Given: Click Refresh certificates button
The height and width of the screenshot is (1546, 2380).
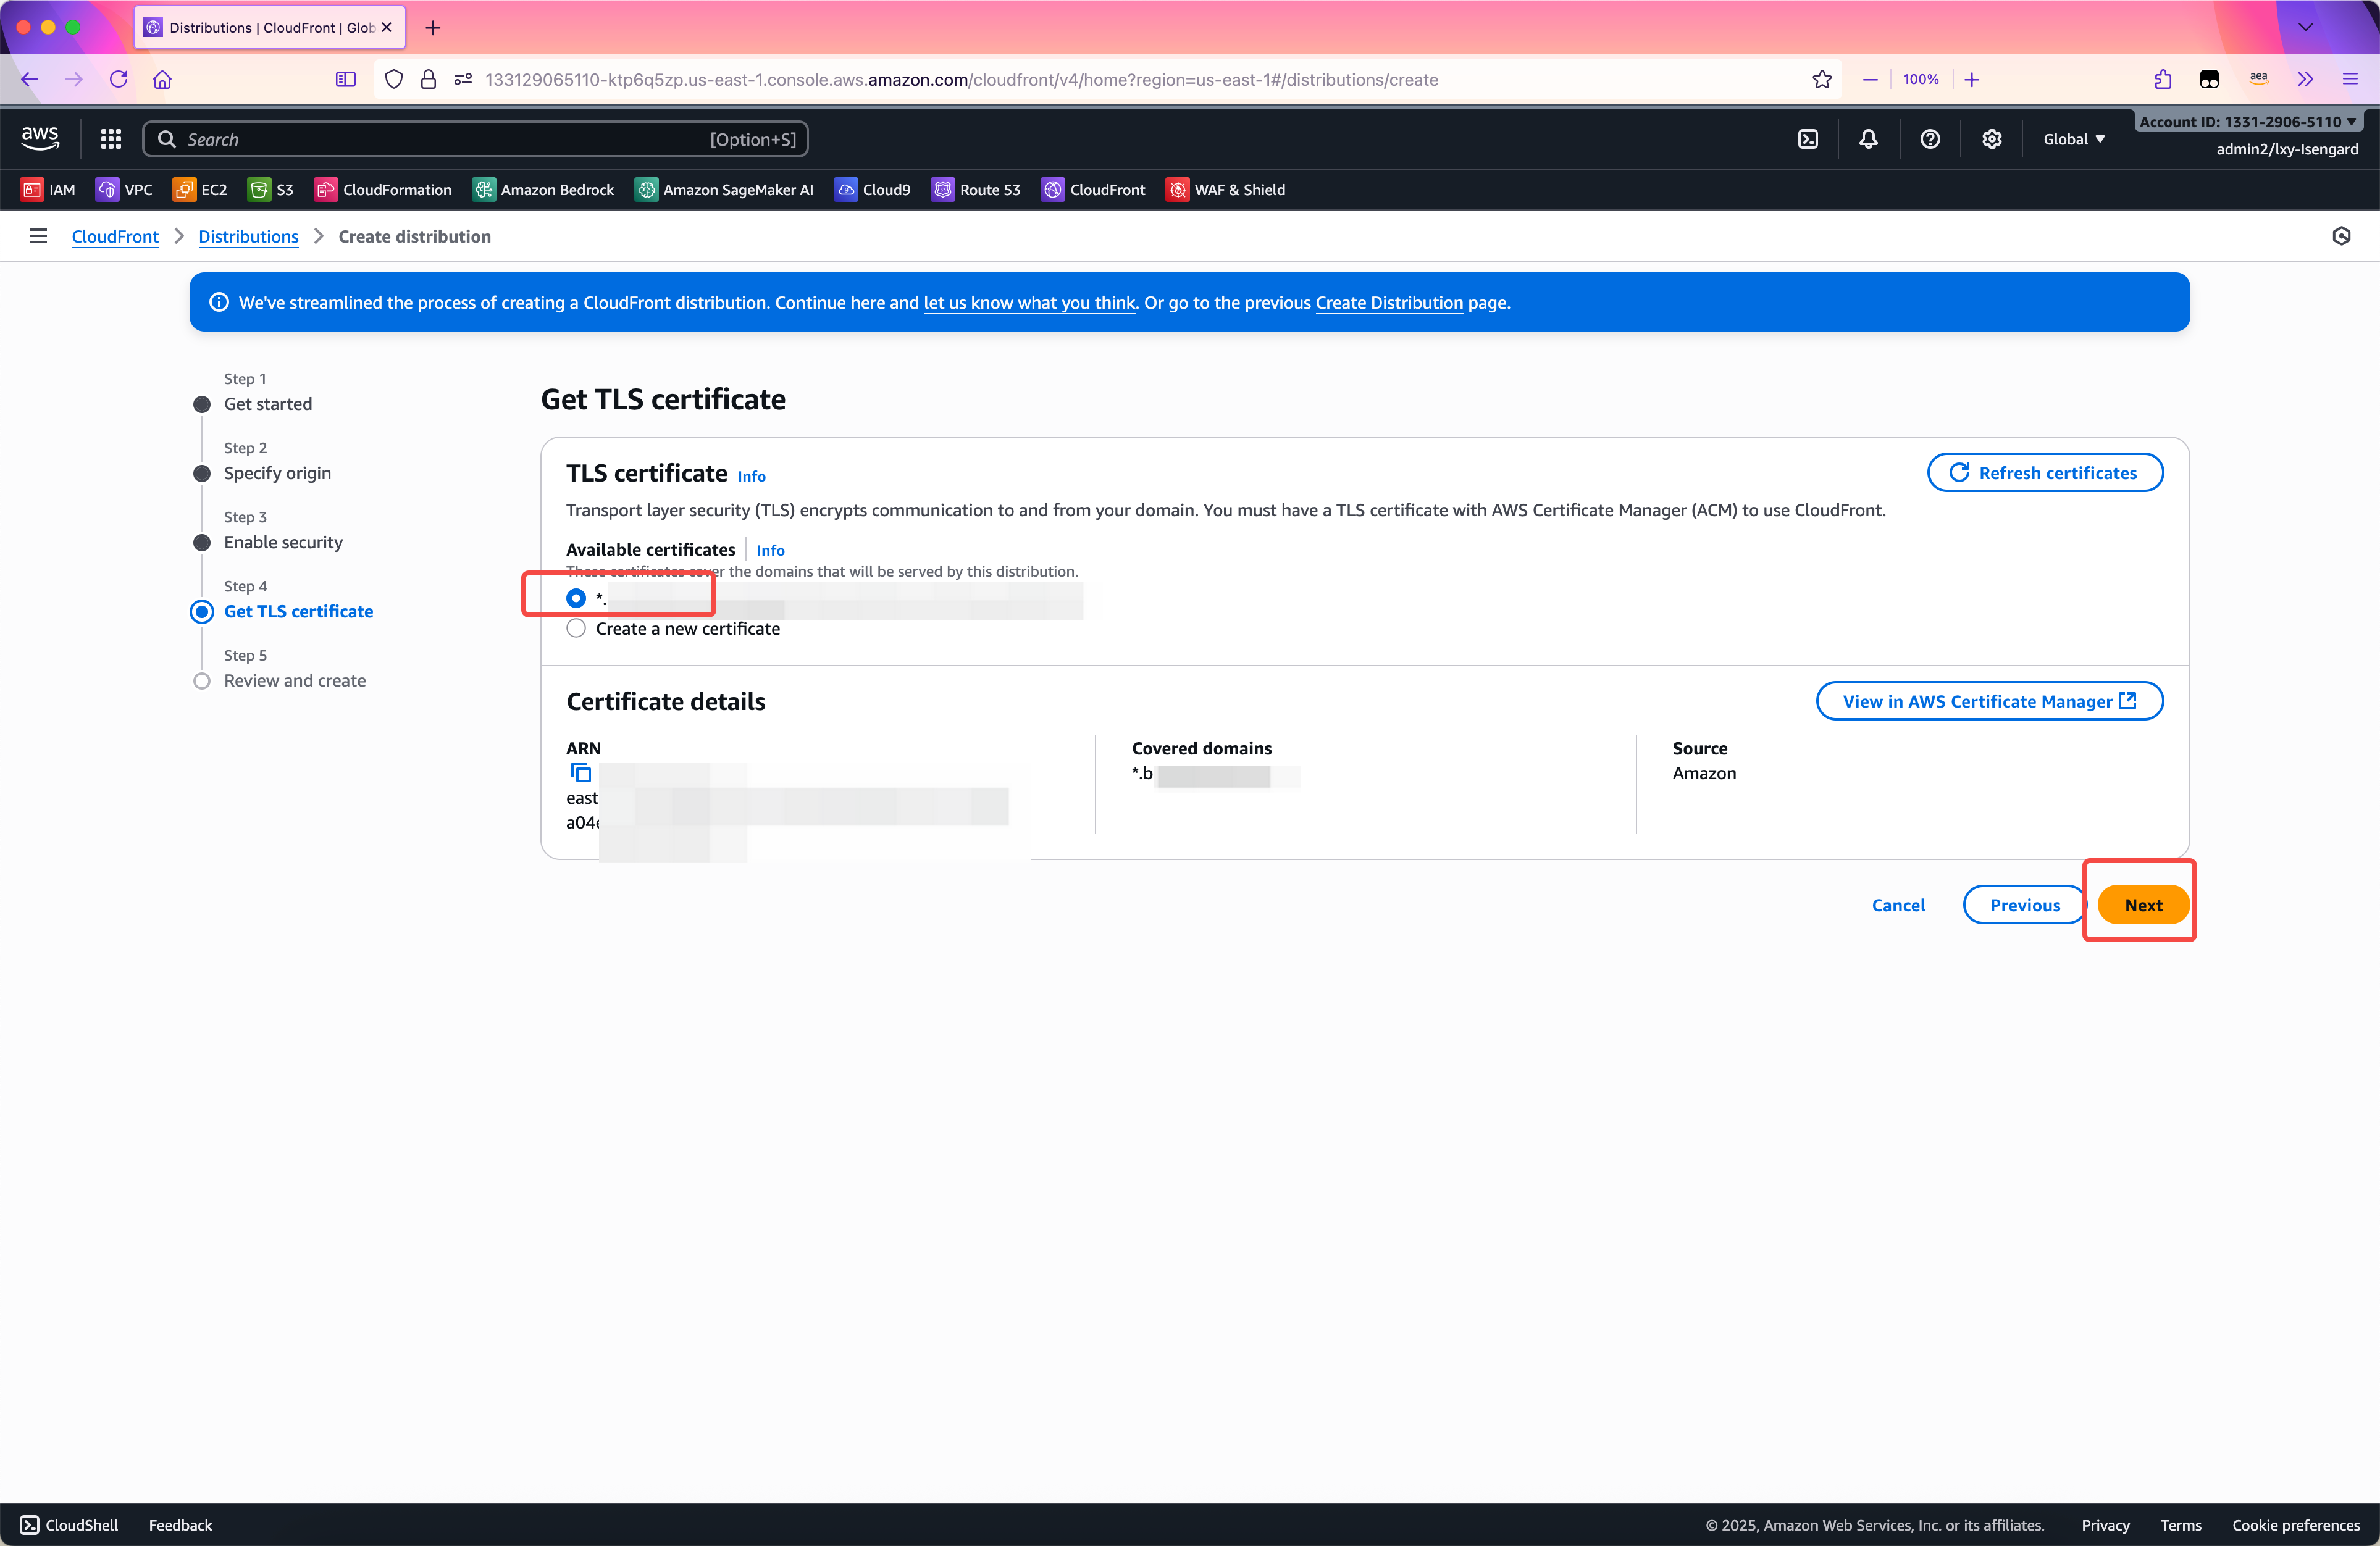Looking at the screenshot, I should pyautogui.click(x=2045, y=473).
